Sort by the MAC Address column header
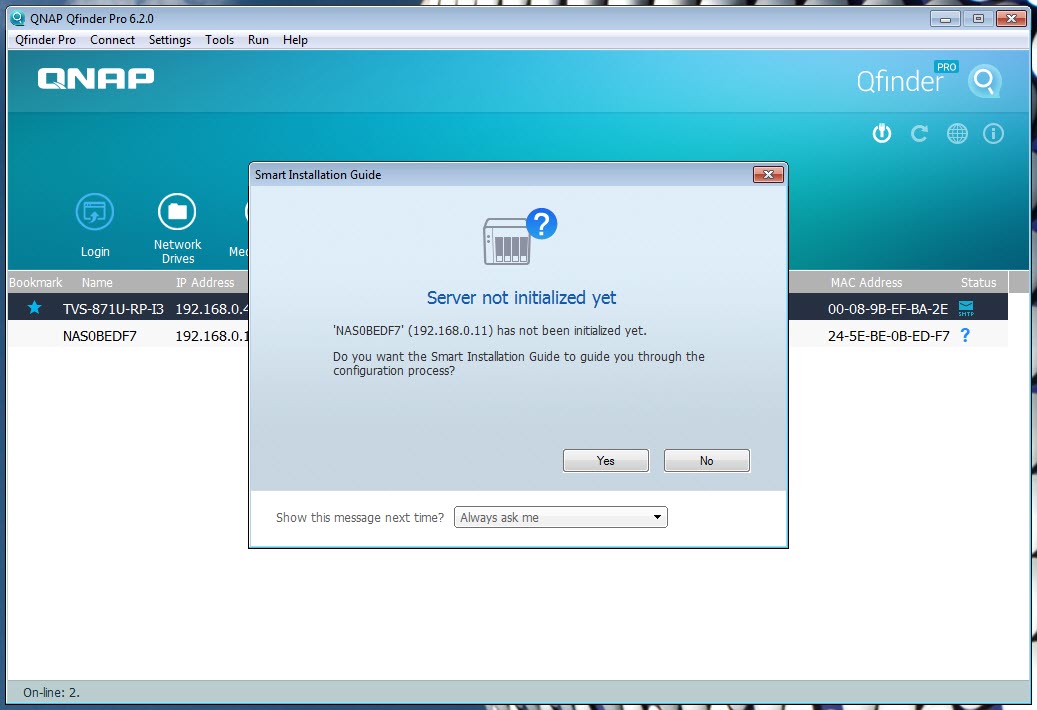The image size is (1037, 710). (x=866, y=282)
